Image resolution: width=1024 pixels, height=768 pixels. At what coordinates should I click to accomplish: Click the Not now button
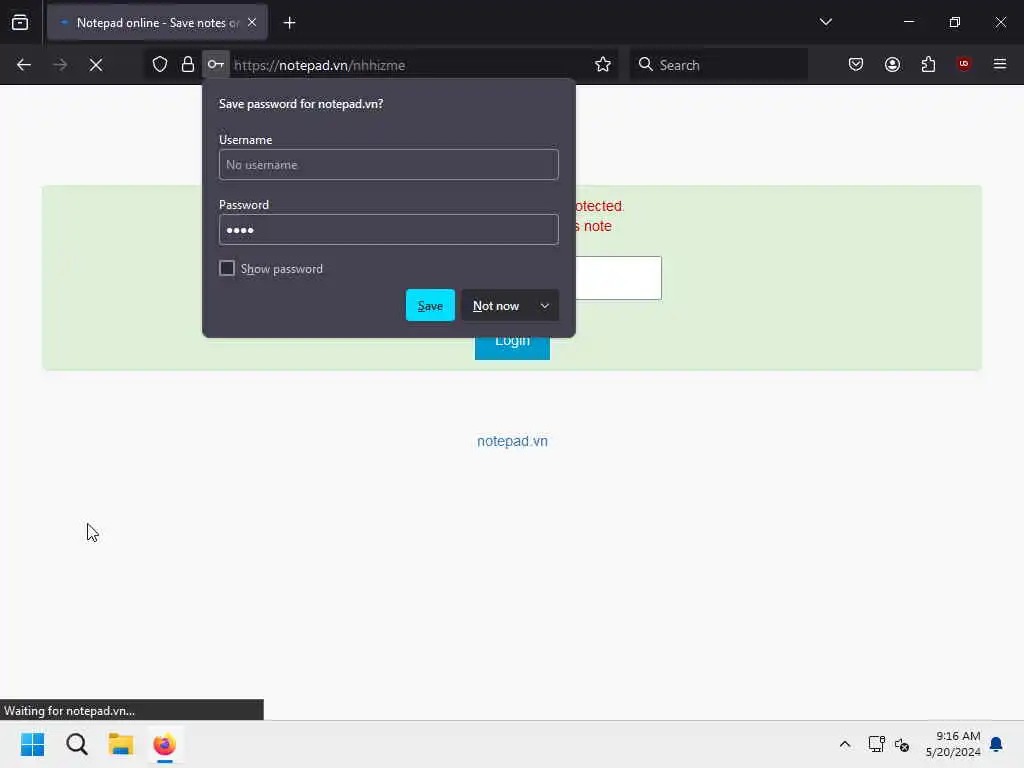click(496, 305)
